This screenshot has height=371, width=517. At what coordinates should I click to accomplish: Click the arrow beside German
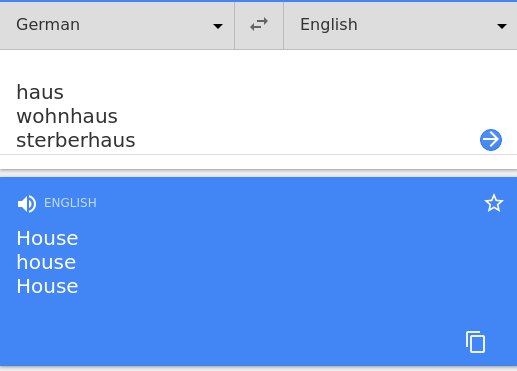click(218, 26)
